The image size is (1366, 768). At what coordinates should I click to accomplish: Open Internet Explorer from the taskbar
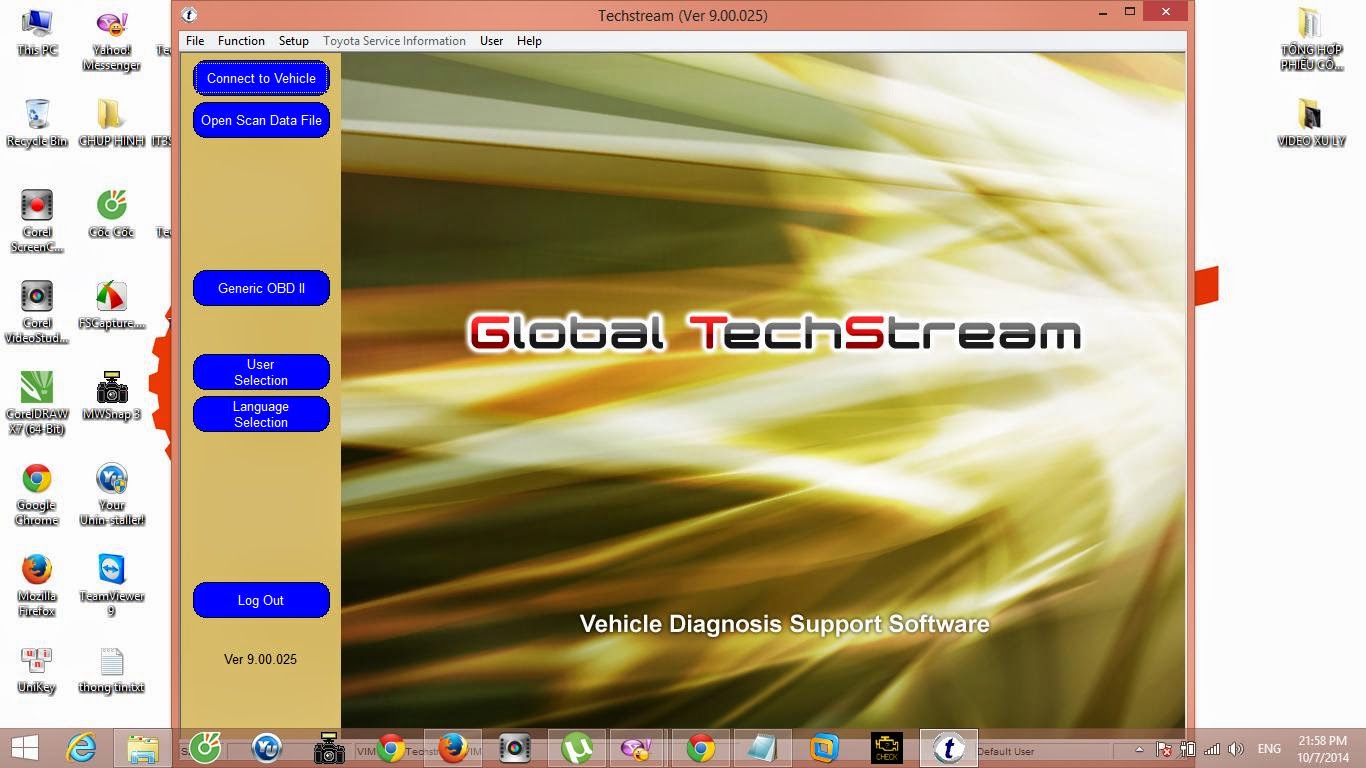pyautogui.click(x=82, y=748)
